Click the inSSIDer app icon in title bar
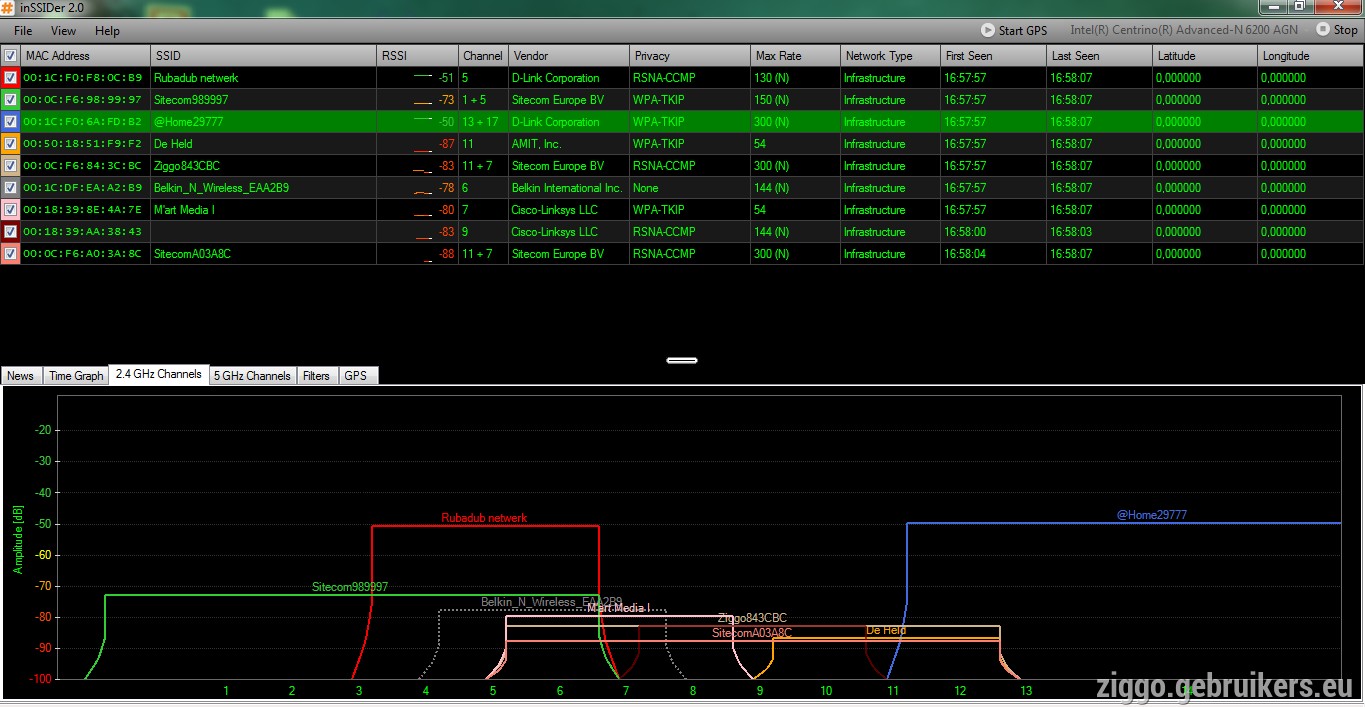Image resolution: width=1365 pixels, height=707 pixels. click(8, 7)
